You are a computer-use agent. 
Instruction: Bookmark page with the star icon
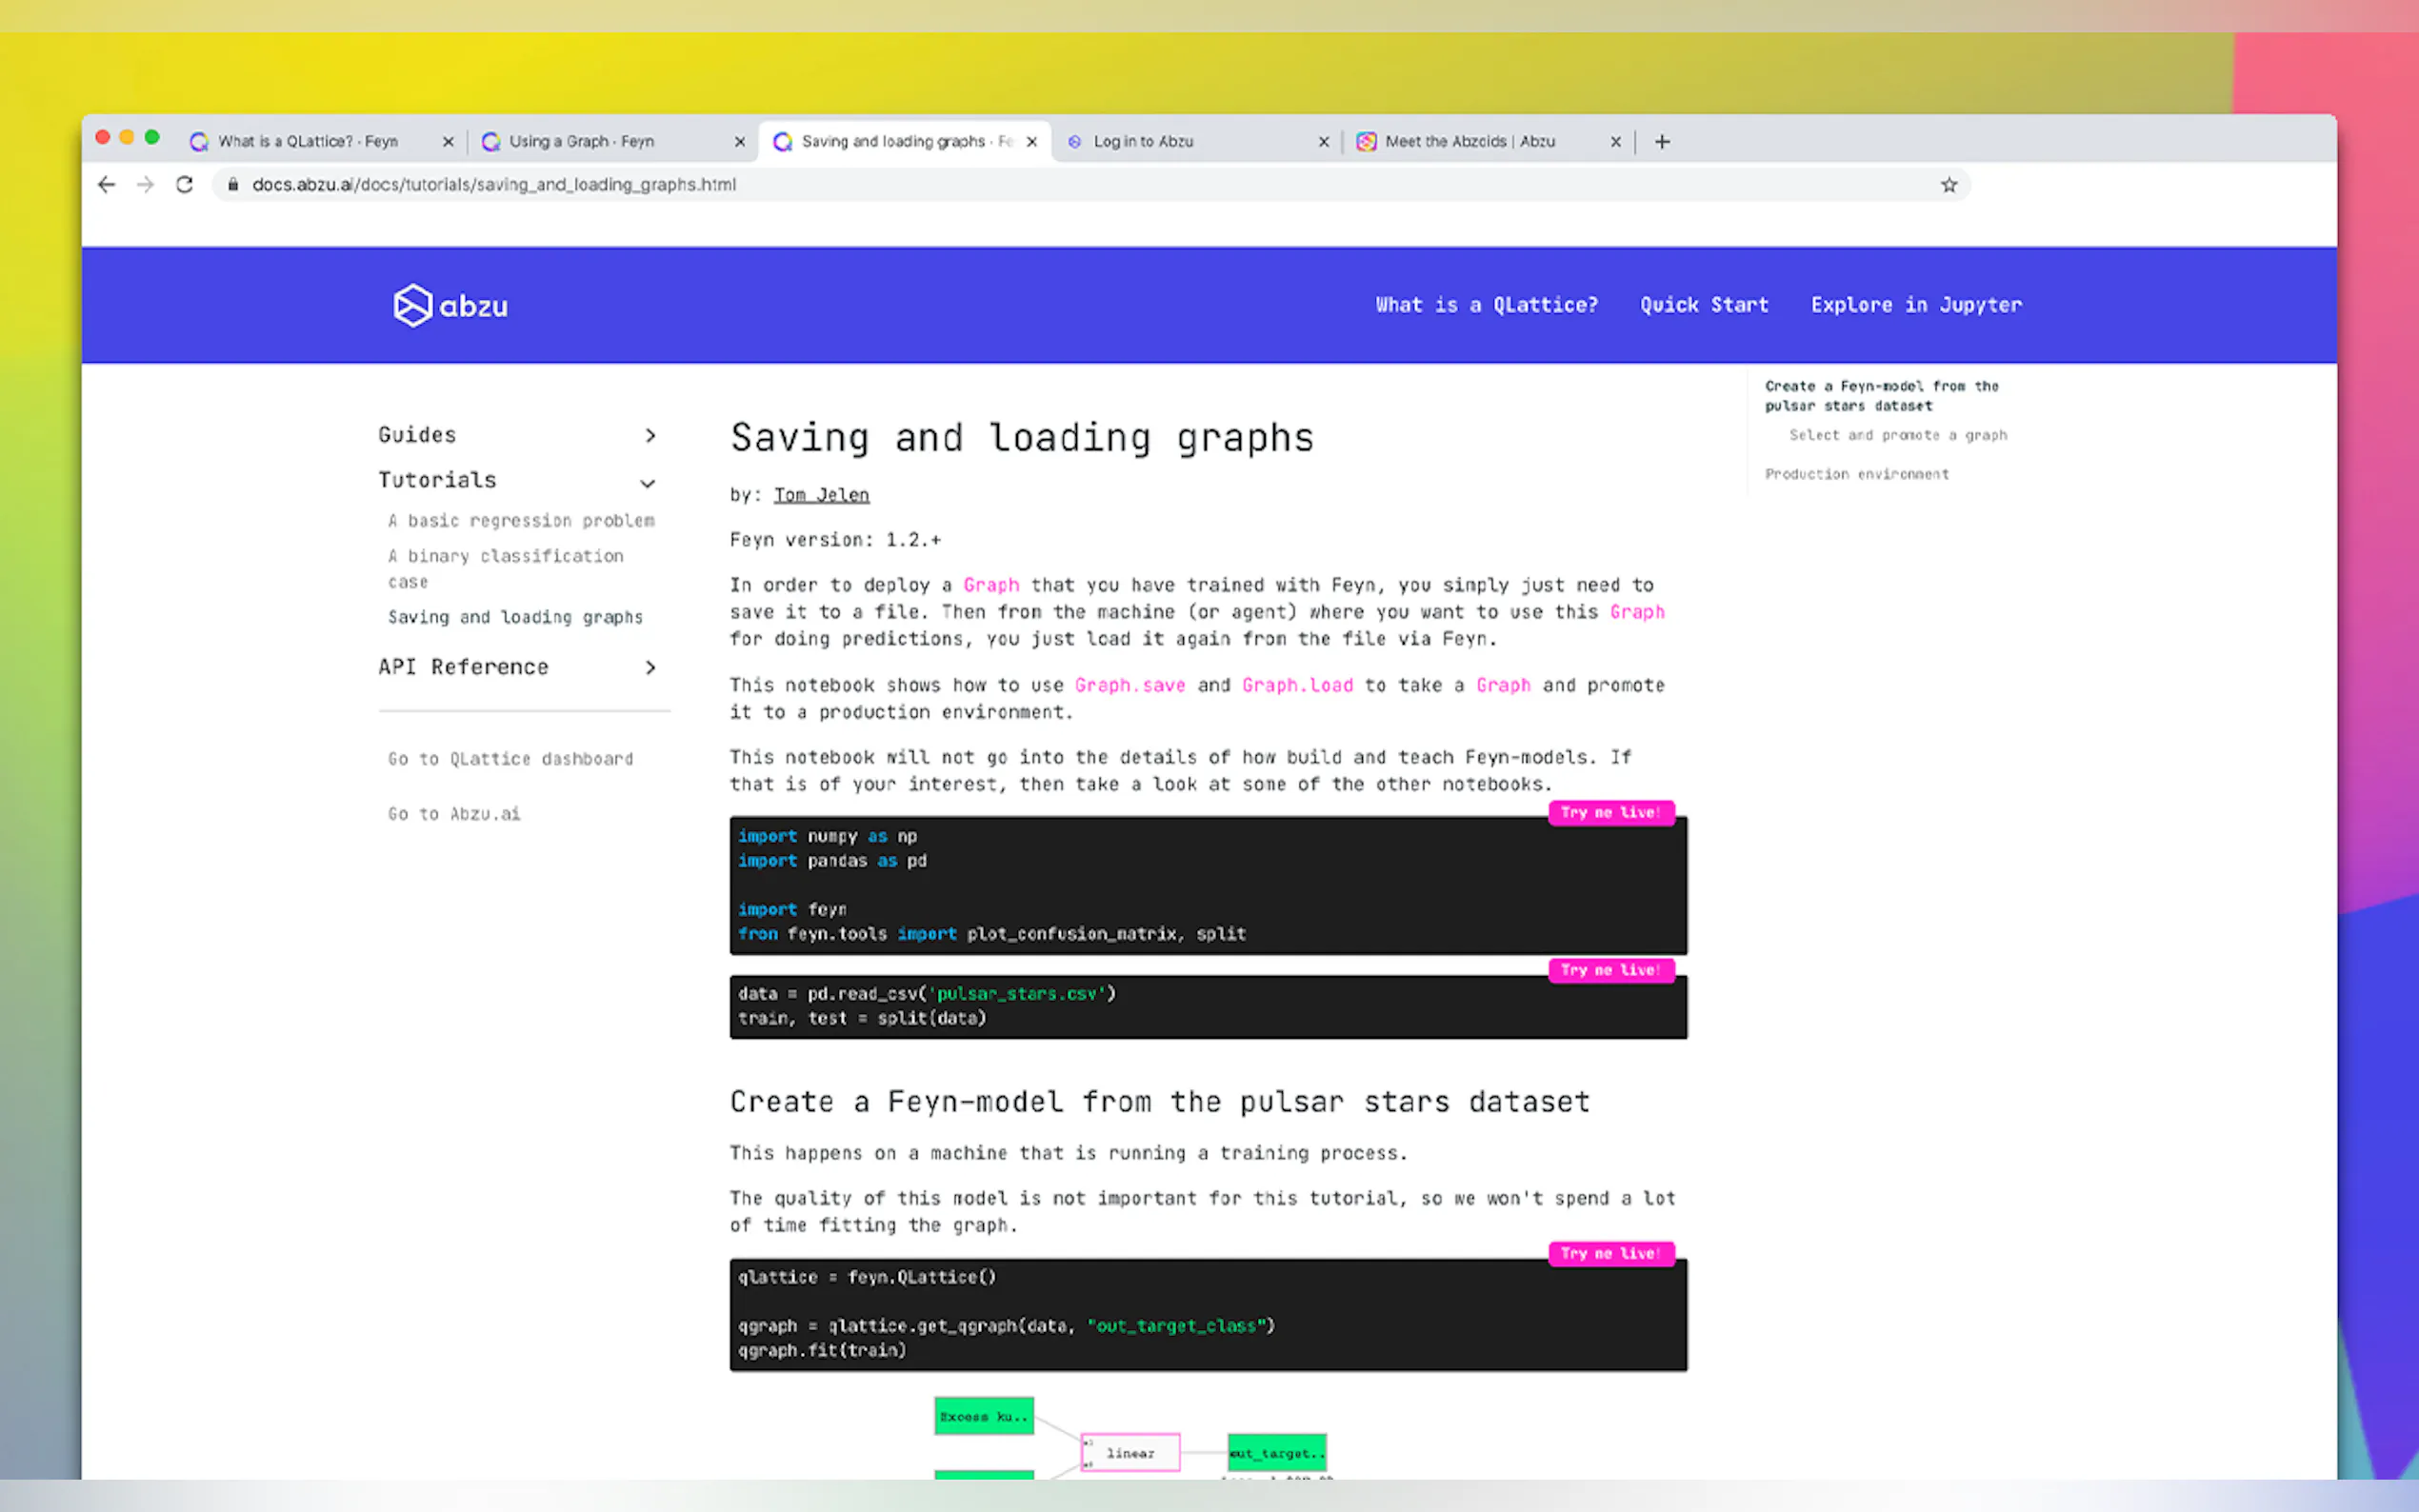(x=1948, y=185)
